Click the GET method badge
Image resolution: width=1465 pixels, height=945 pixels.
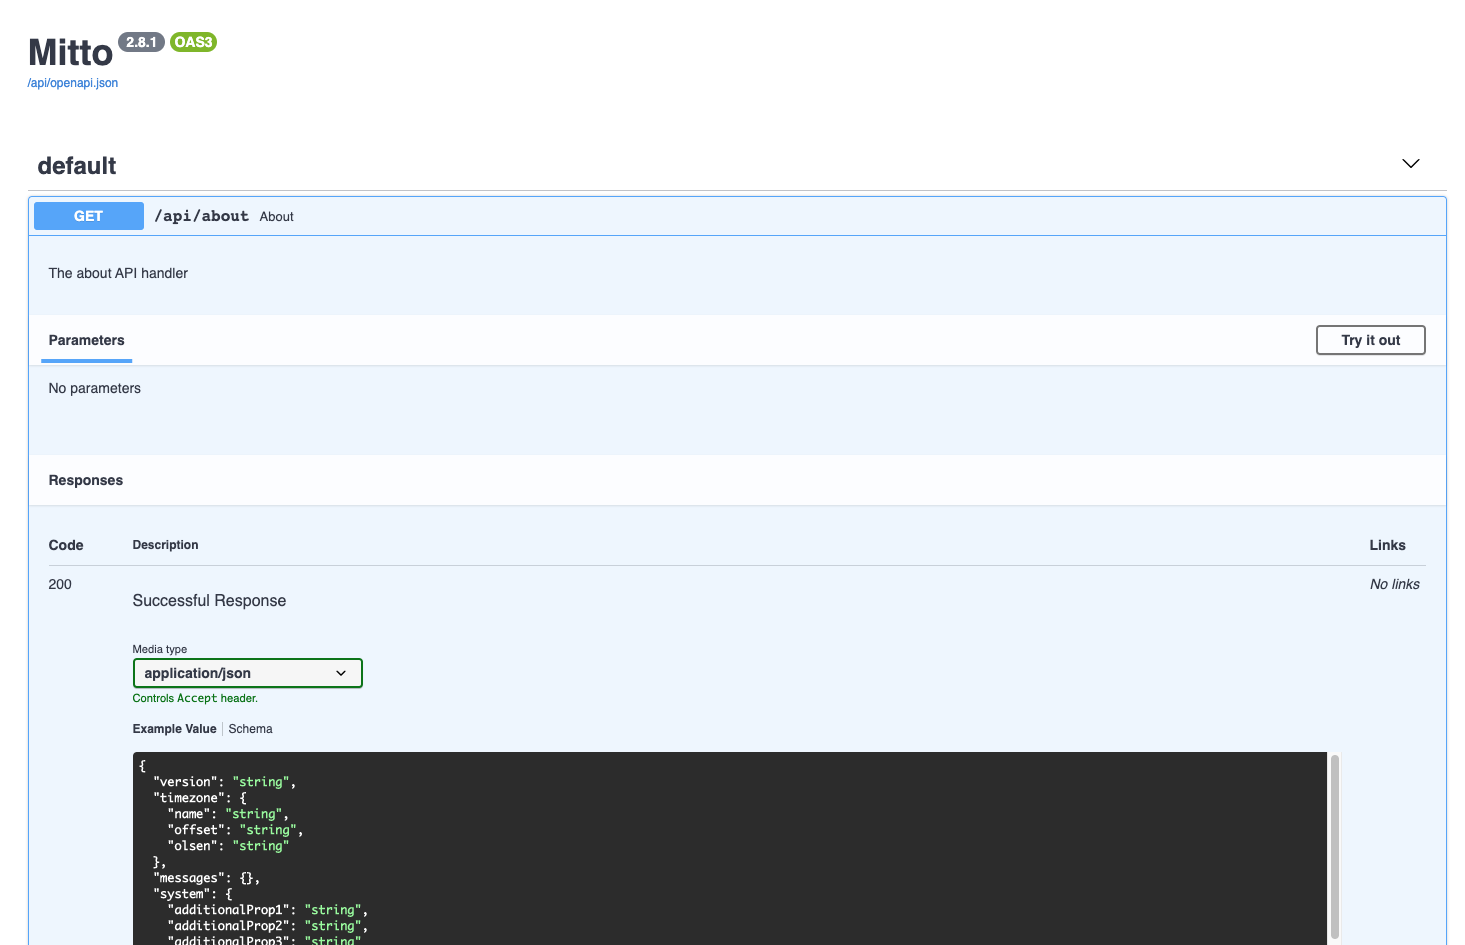pyautogui.click(x=89, y=216)
